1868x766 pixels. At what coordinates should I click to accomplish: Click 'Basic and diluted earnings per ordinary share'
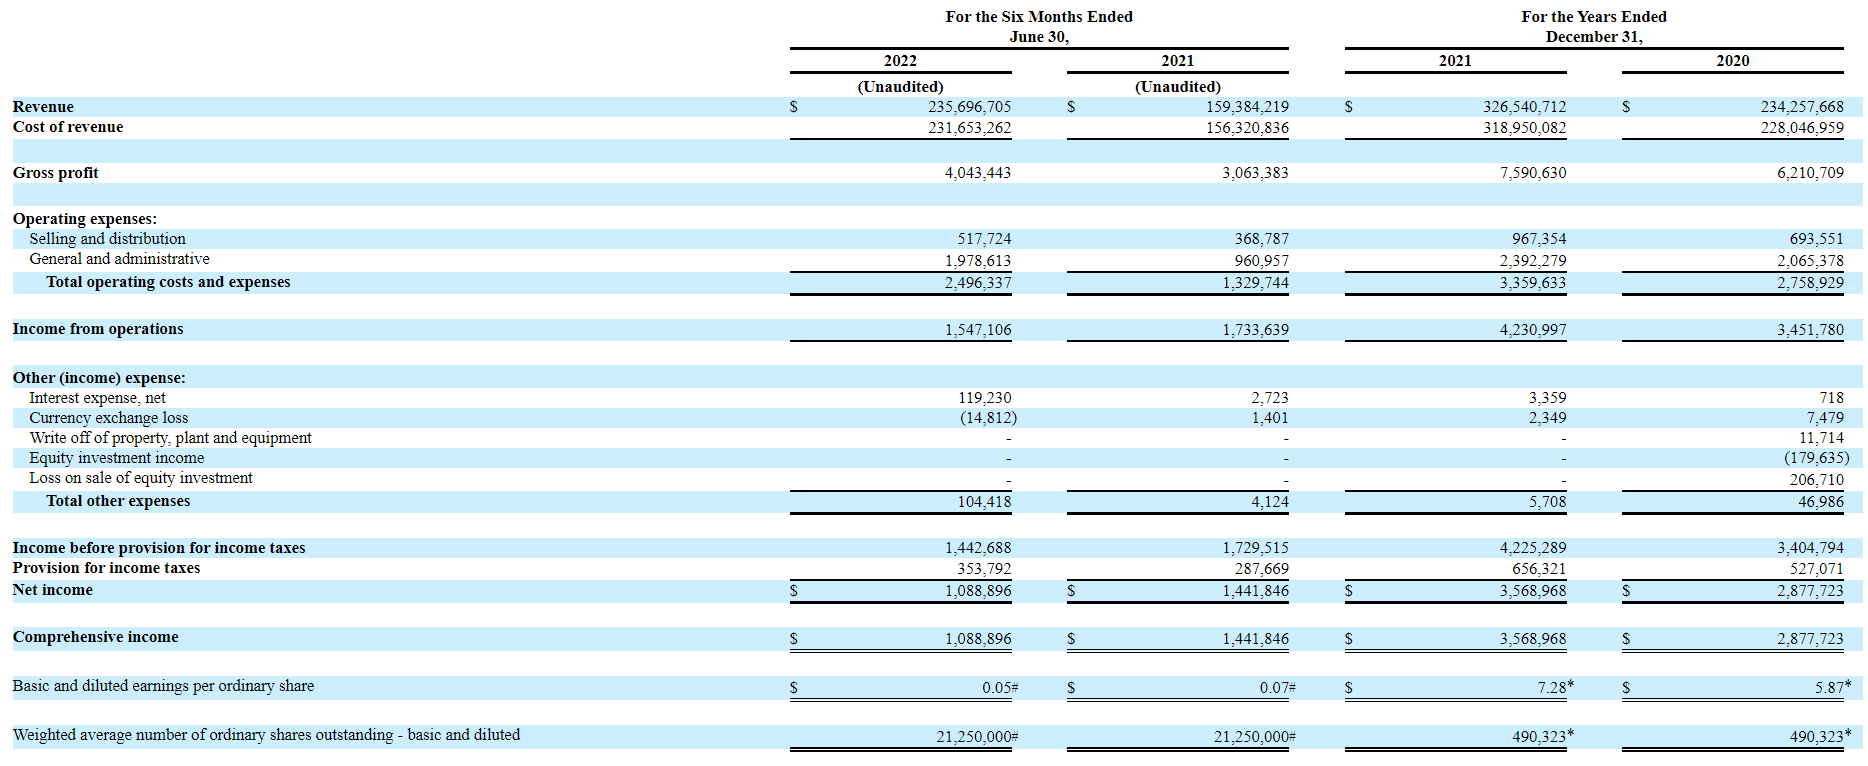click(163, 686)
